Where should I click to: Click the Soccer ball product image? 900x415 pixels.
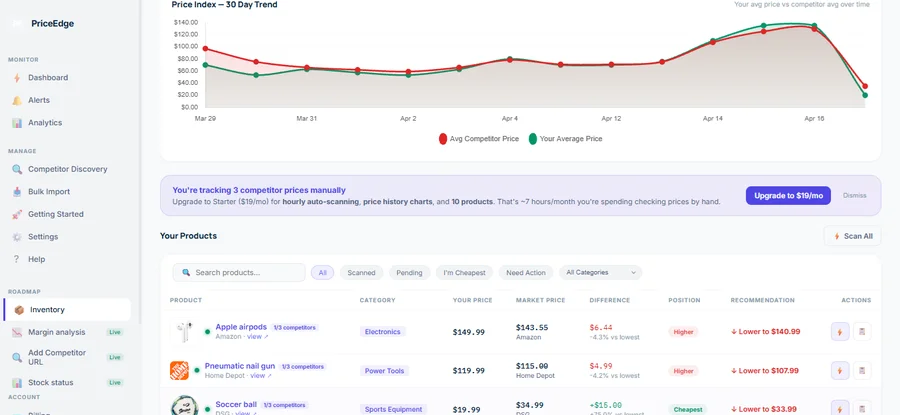pyautogui.click(x=185, y=405)
